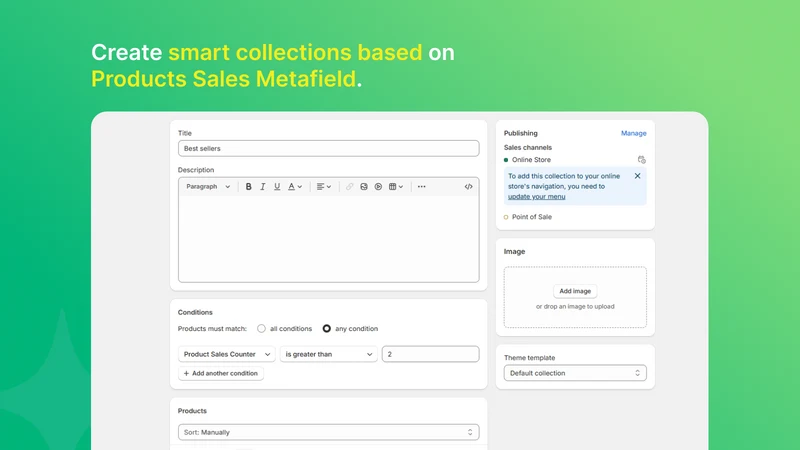The image size is (800, 450).
Task: Follow the update your menu link
Action: coord(536,196)
